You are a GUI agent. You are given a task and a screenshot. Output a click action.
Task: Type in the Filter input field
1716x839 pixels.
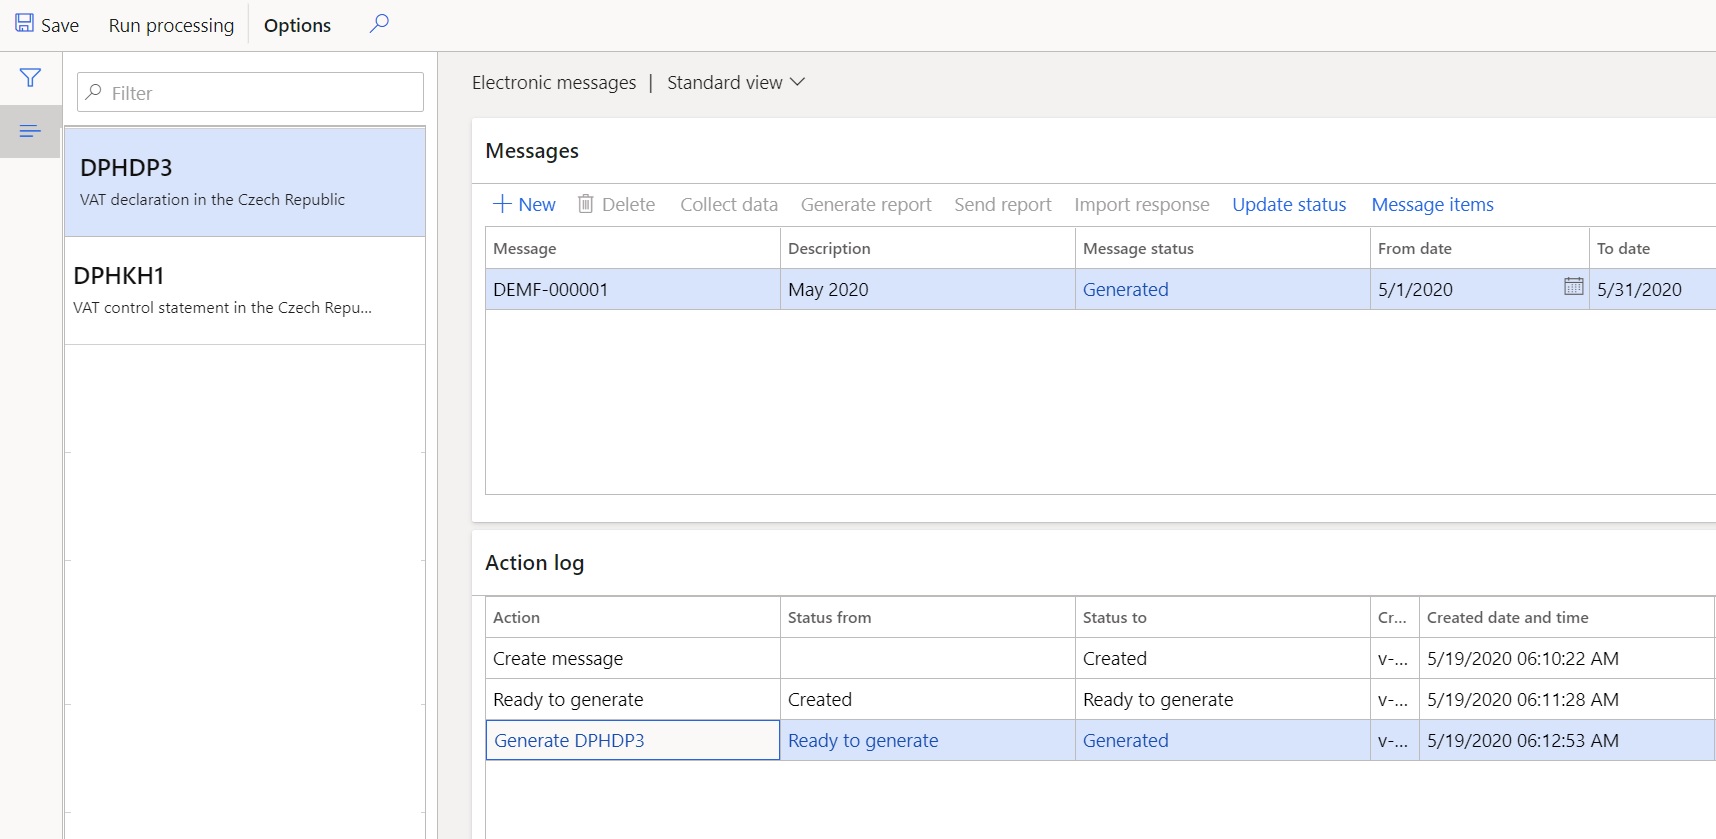coord(250,92)
